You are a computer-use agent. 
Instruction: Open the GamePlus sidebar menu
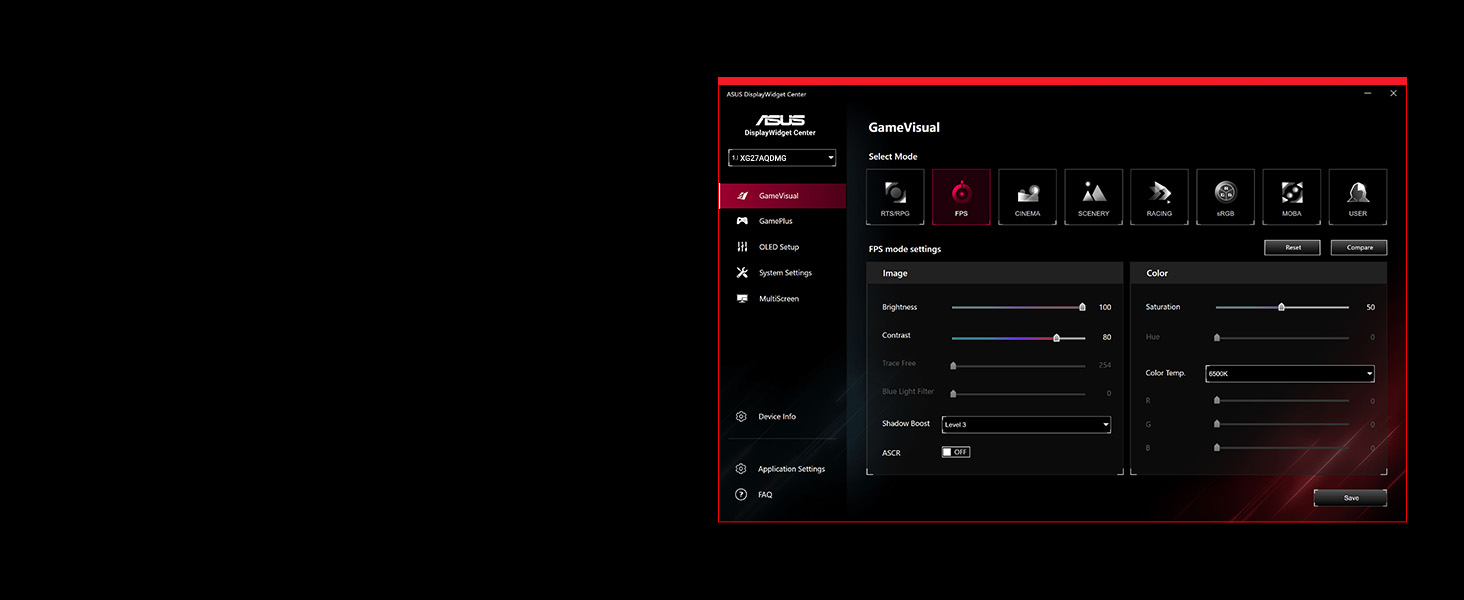coord(775,221)
